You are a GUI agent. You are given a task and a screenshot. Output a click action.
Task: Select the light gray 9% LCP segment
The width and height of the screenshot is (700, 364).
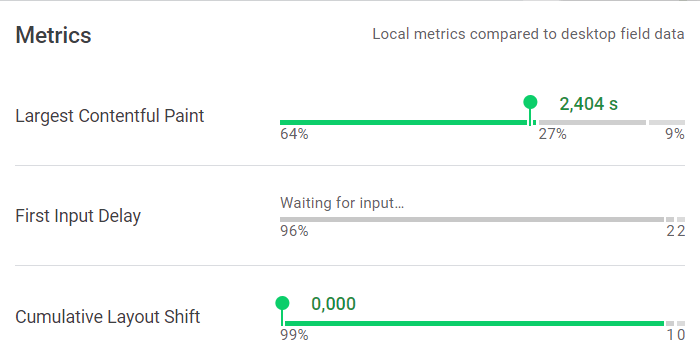(667, 122)
